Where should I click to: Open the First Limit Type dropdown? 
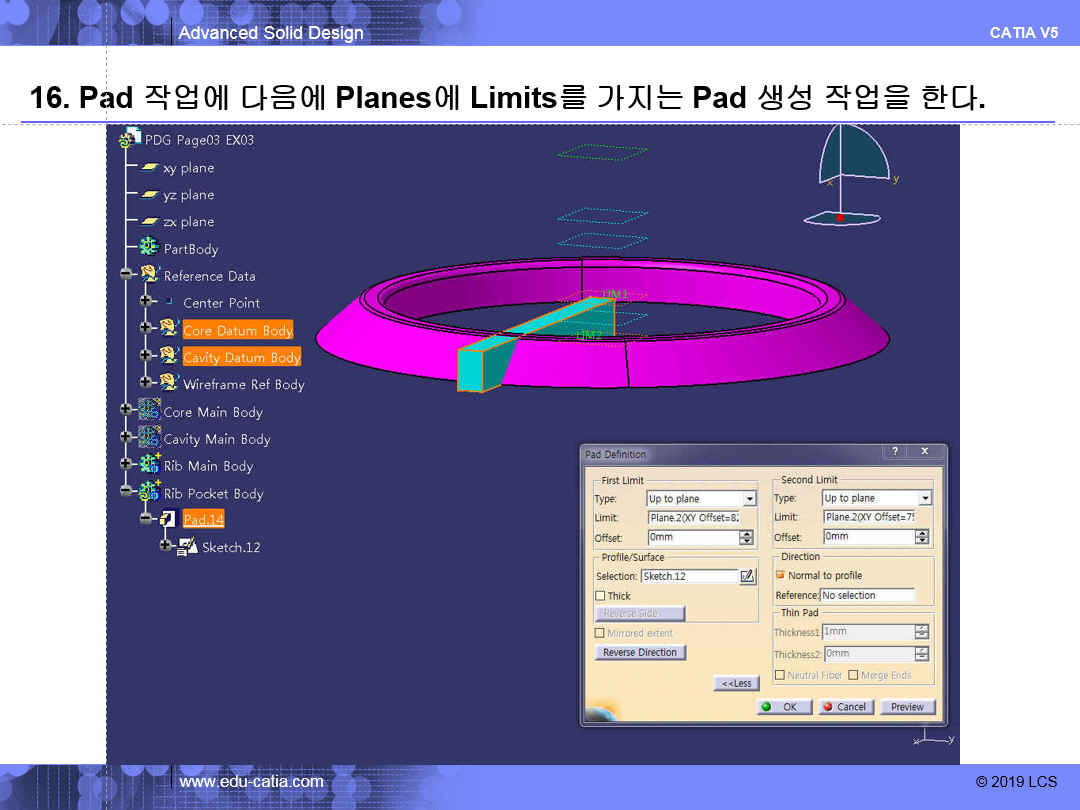click(x=749, y=499)
